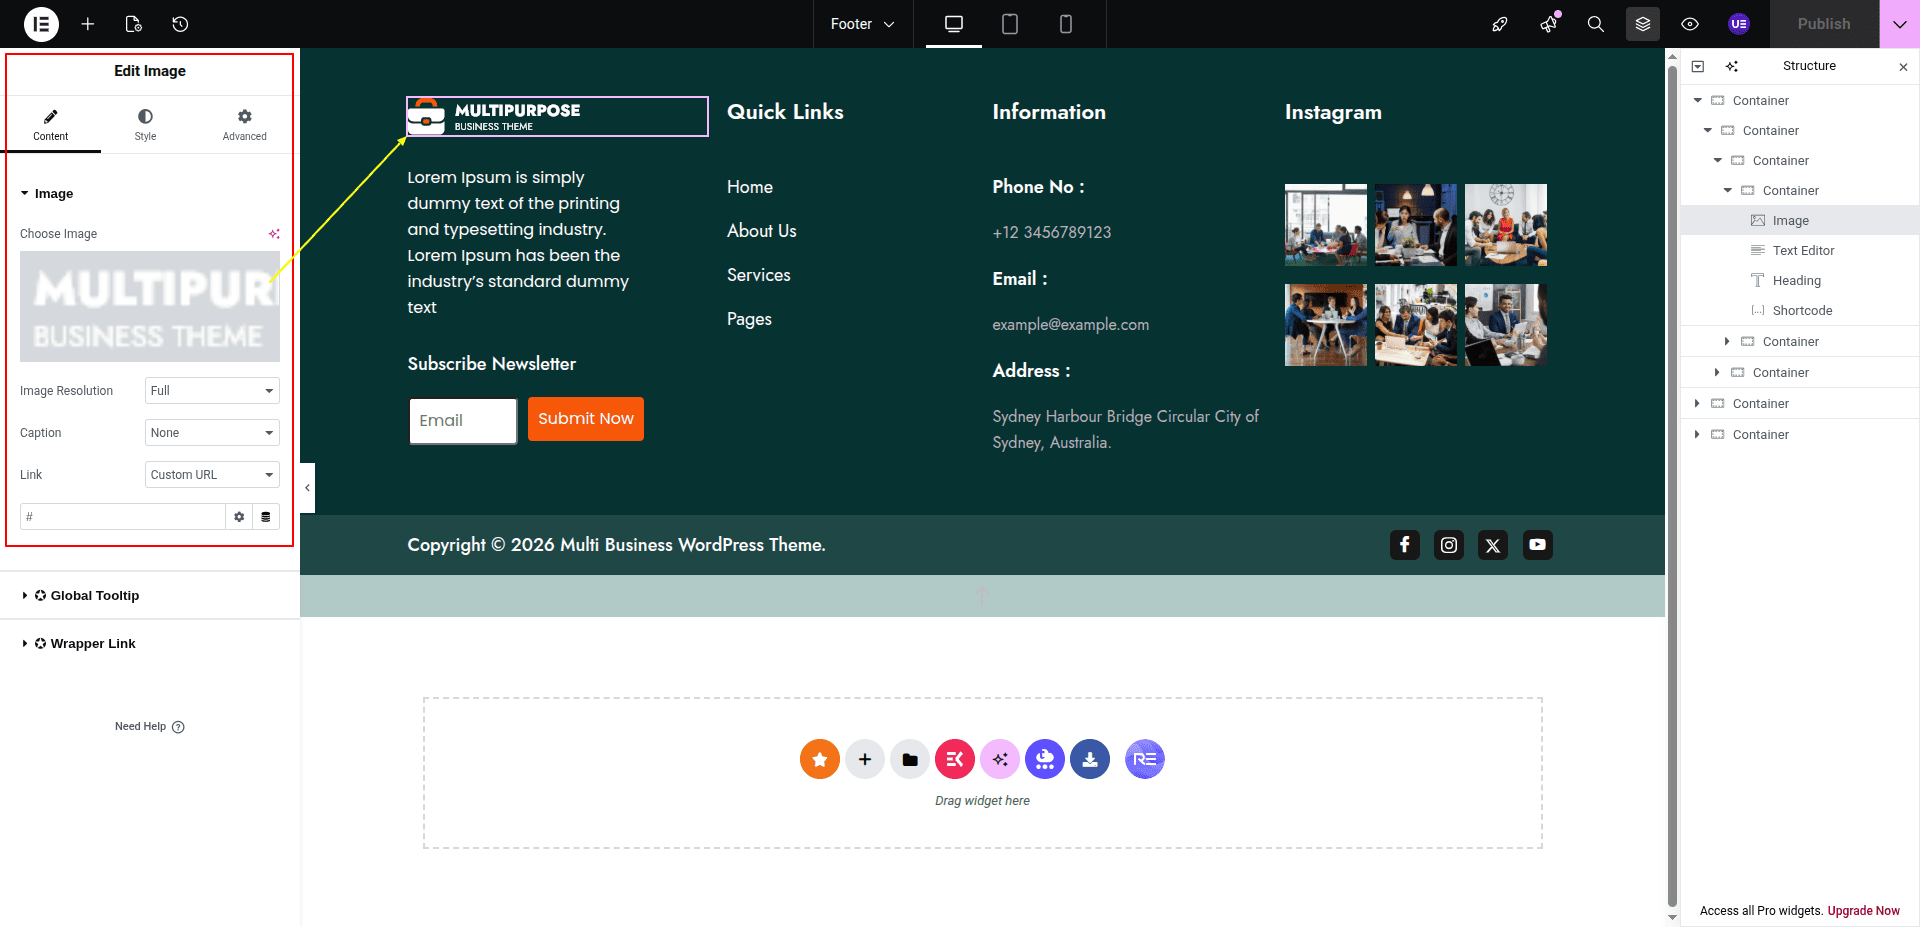Click the Upgrade Now link
Screen dimensions: 1920x927
(x=1864, y=911)
